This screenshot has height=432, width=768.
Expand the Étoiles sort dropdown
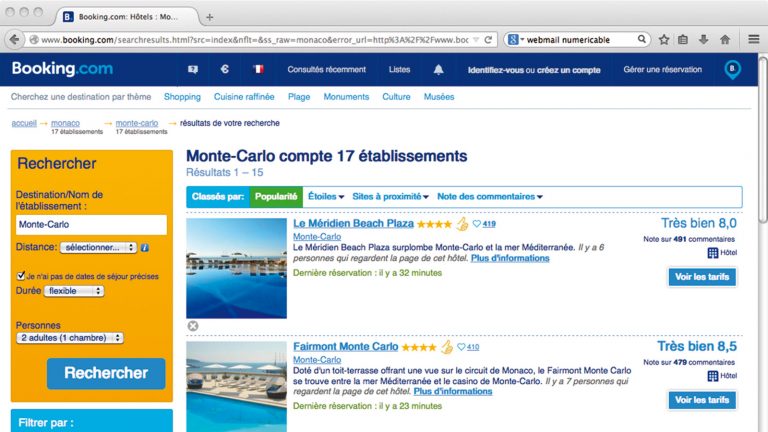click(326, 196)
